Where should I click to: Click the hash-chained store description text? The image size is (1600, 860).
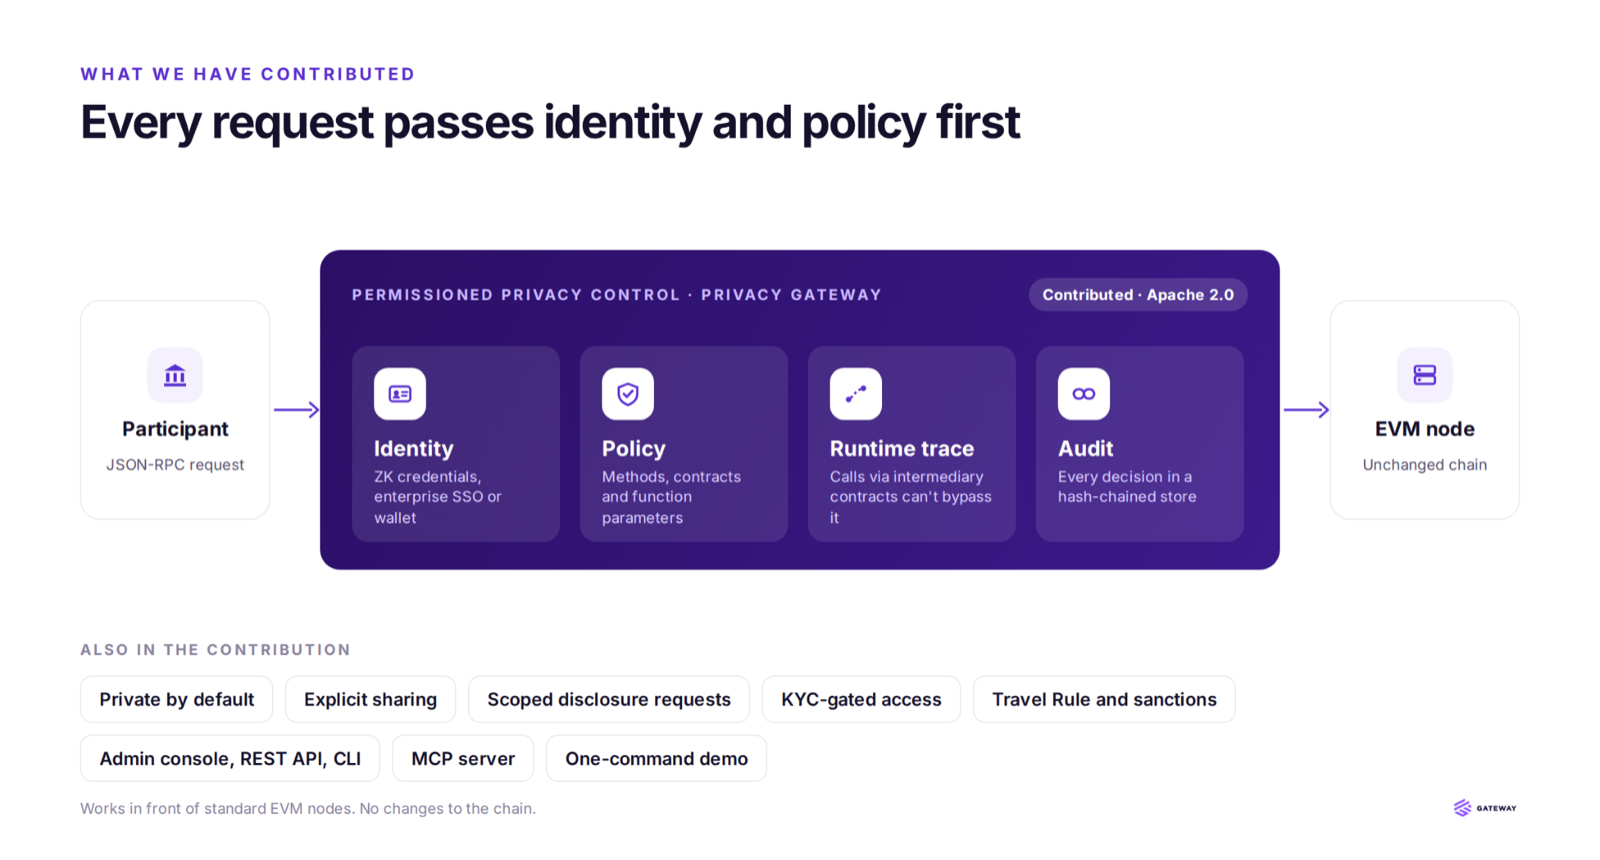[x=1127, y=487]
